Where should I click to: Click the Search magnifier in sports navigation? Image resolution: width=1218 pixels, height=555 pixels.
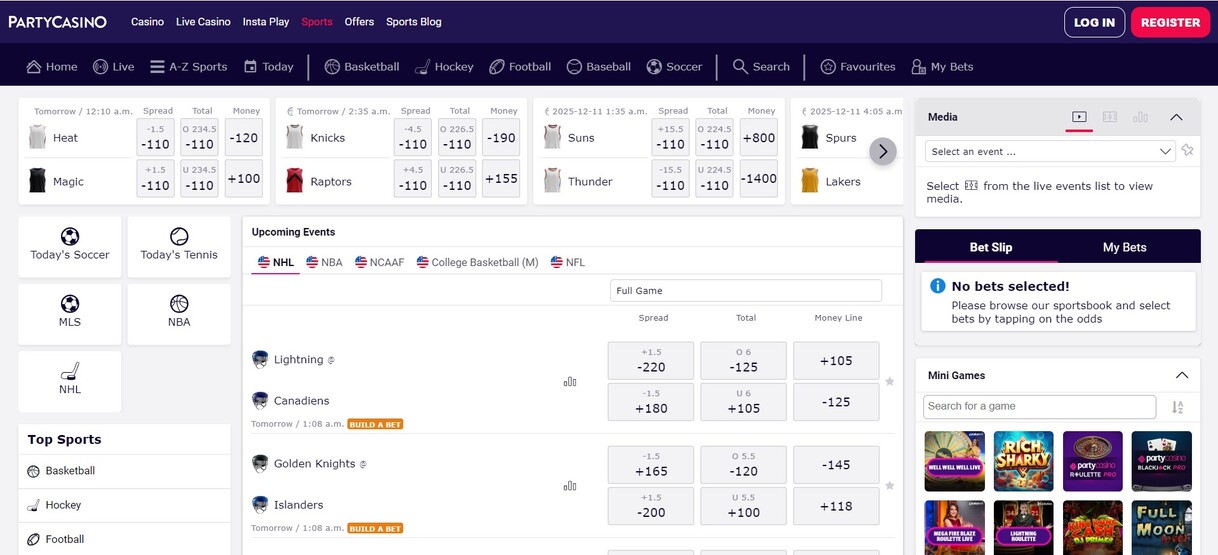pyautogui.click(x=761, y=67)
